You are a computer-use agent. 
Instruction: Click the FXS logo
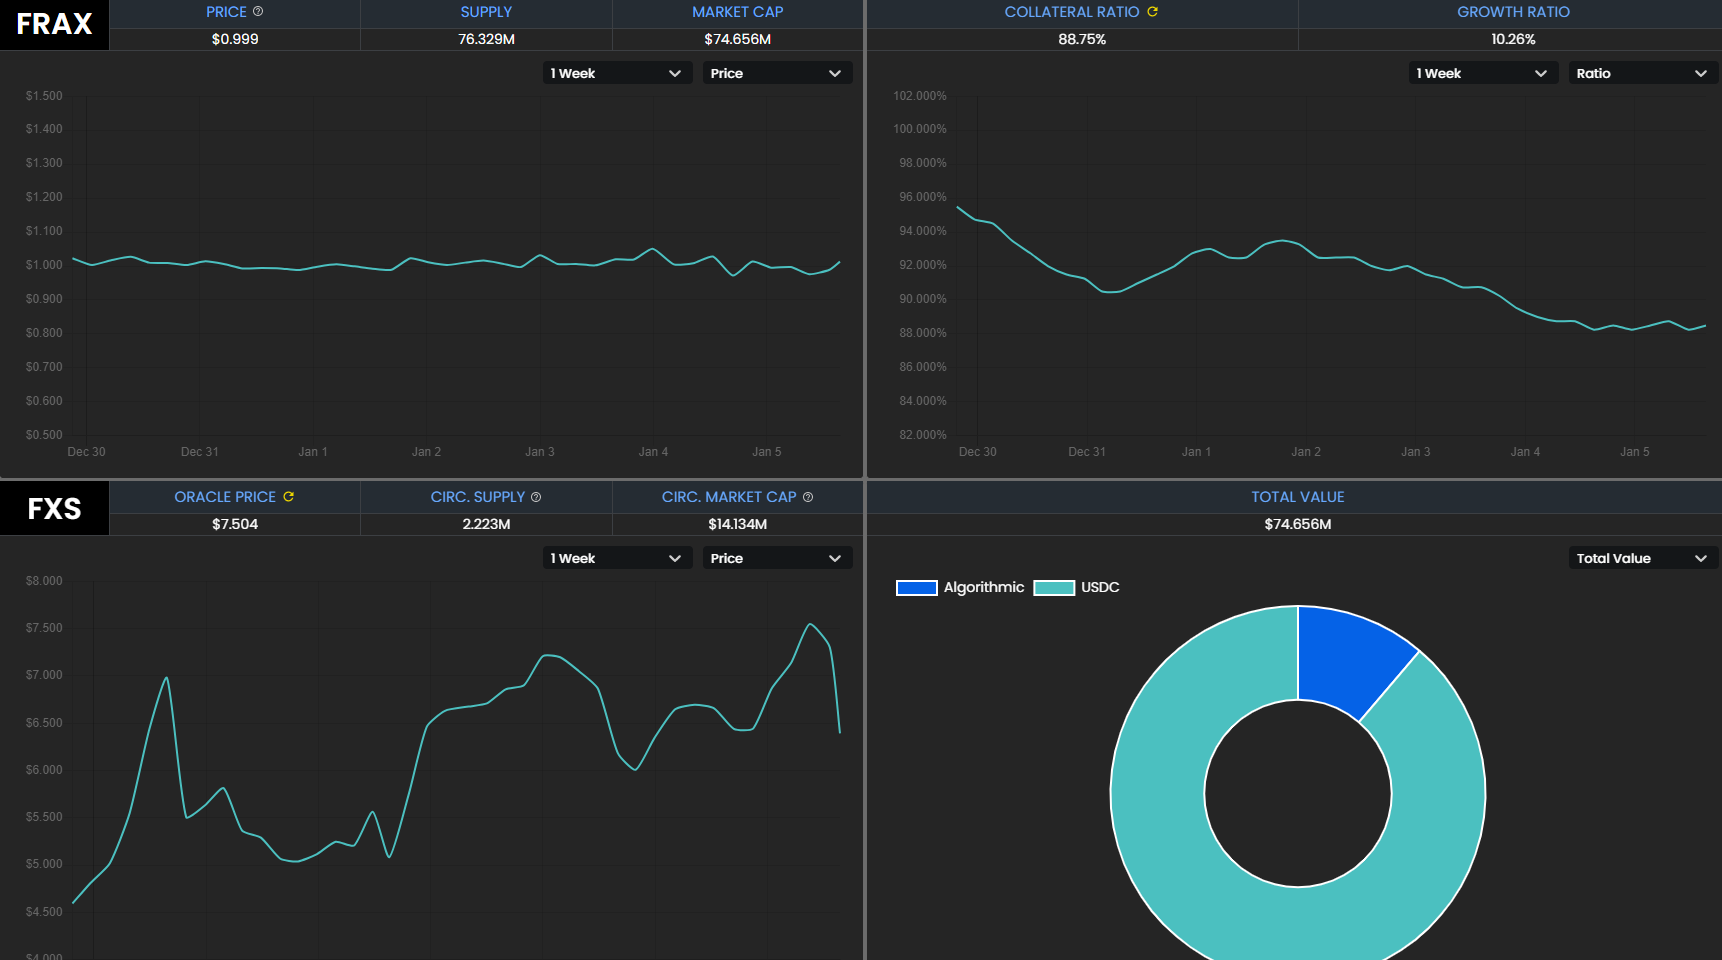pyautogui.click(x=54, y=509)
